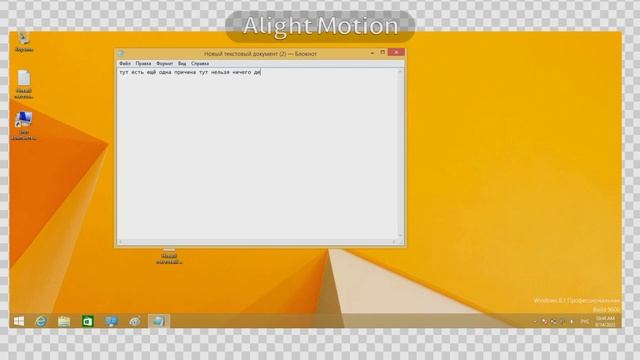Show hidden system tray icons
Screen dimensions: 640x360
535,322
